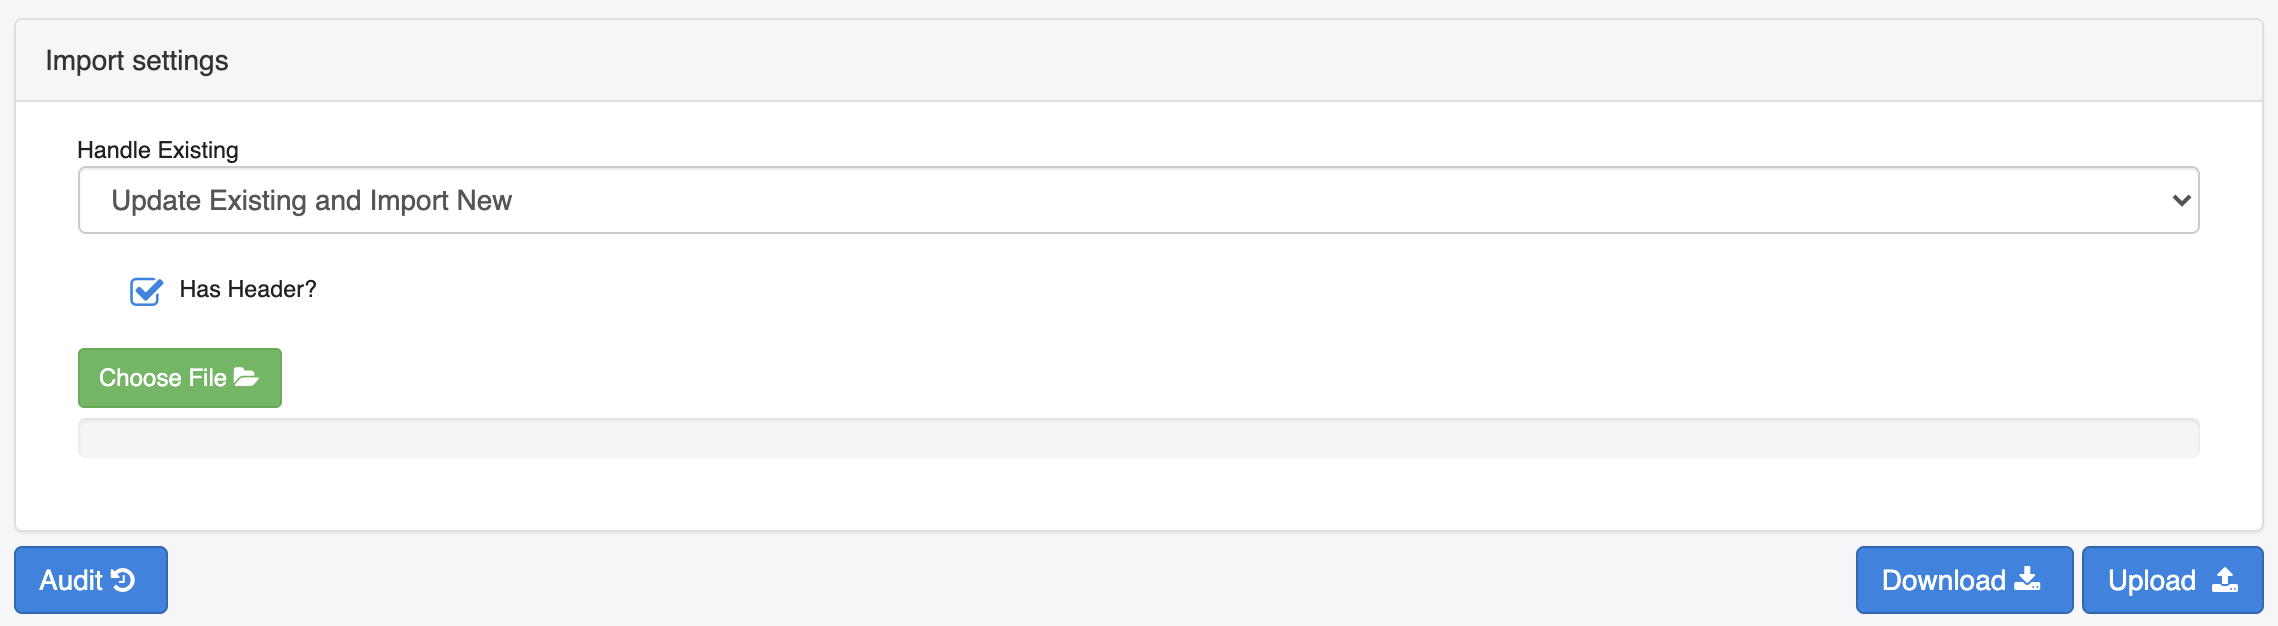Click the "Choose File" text label
The width and height of the screenshot is (2278, 626).
(162, 378)
